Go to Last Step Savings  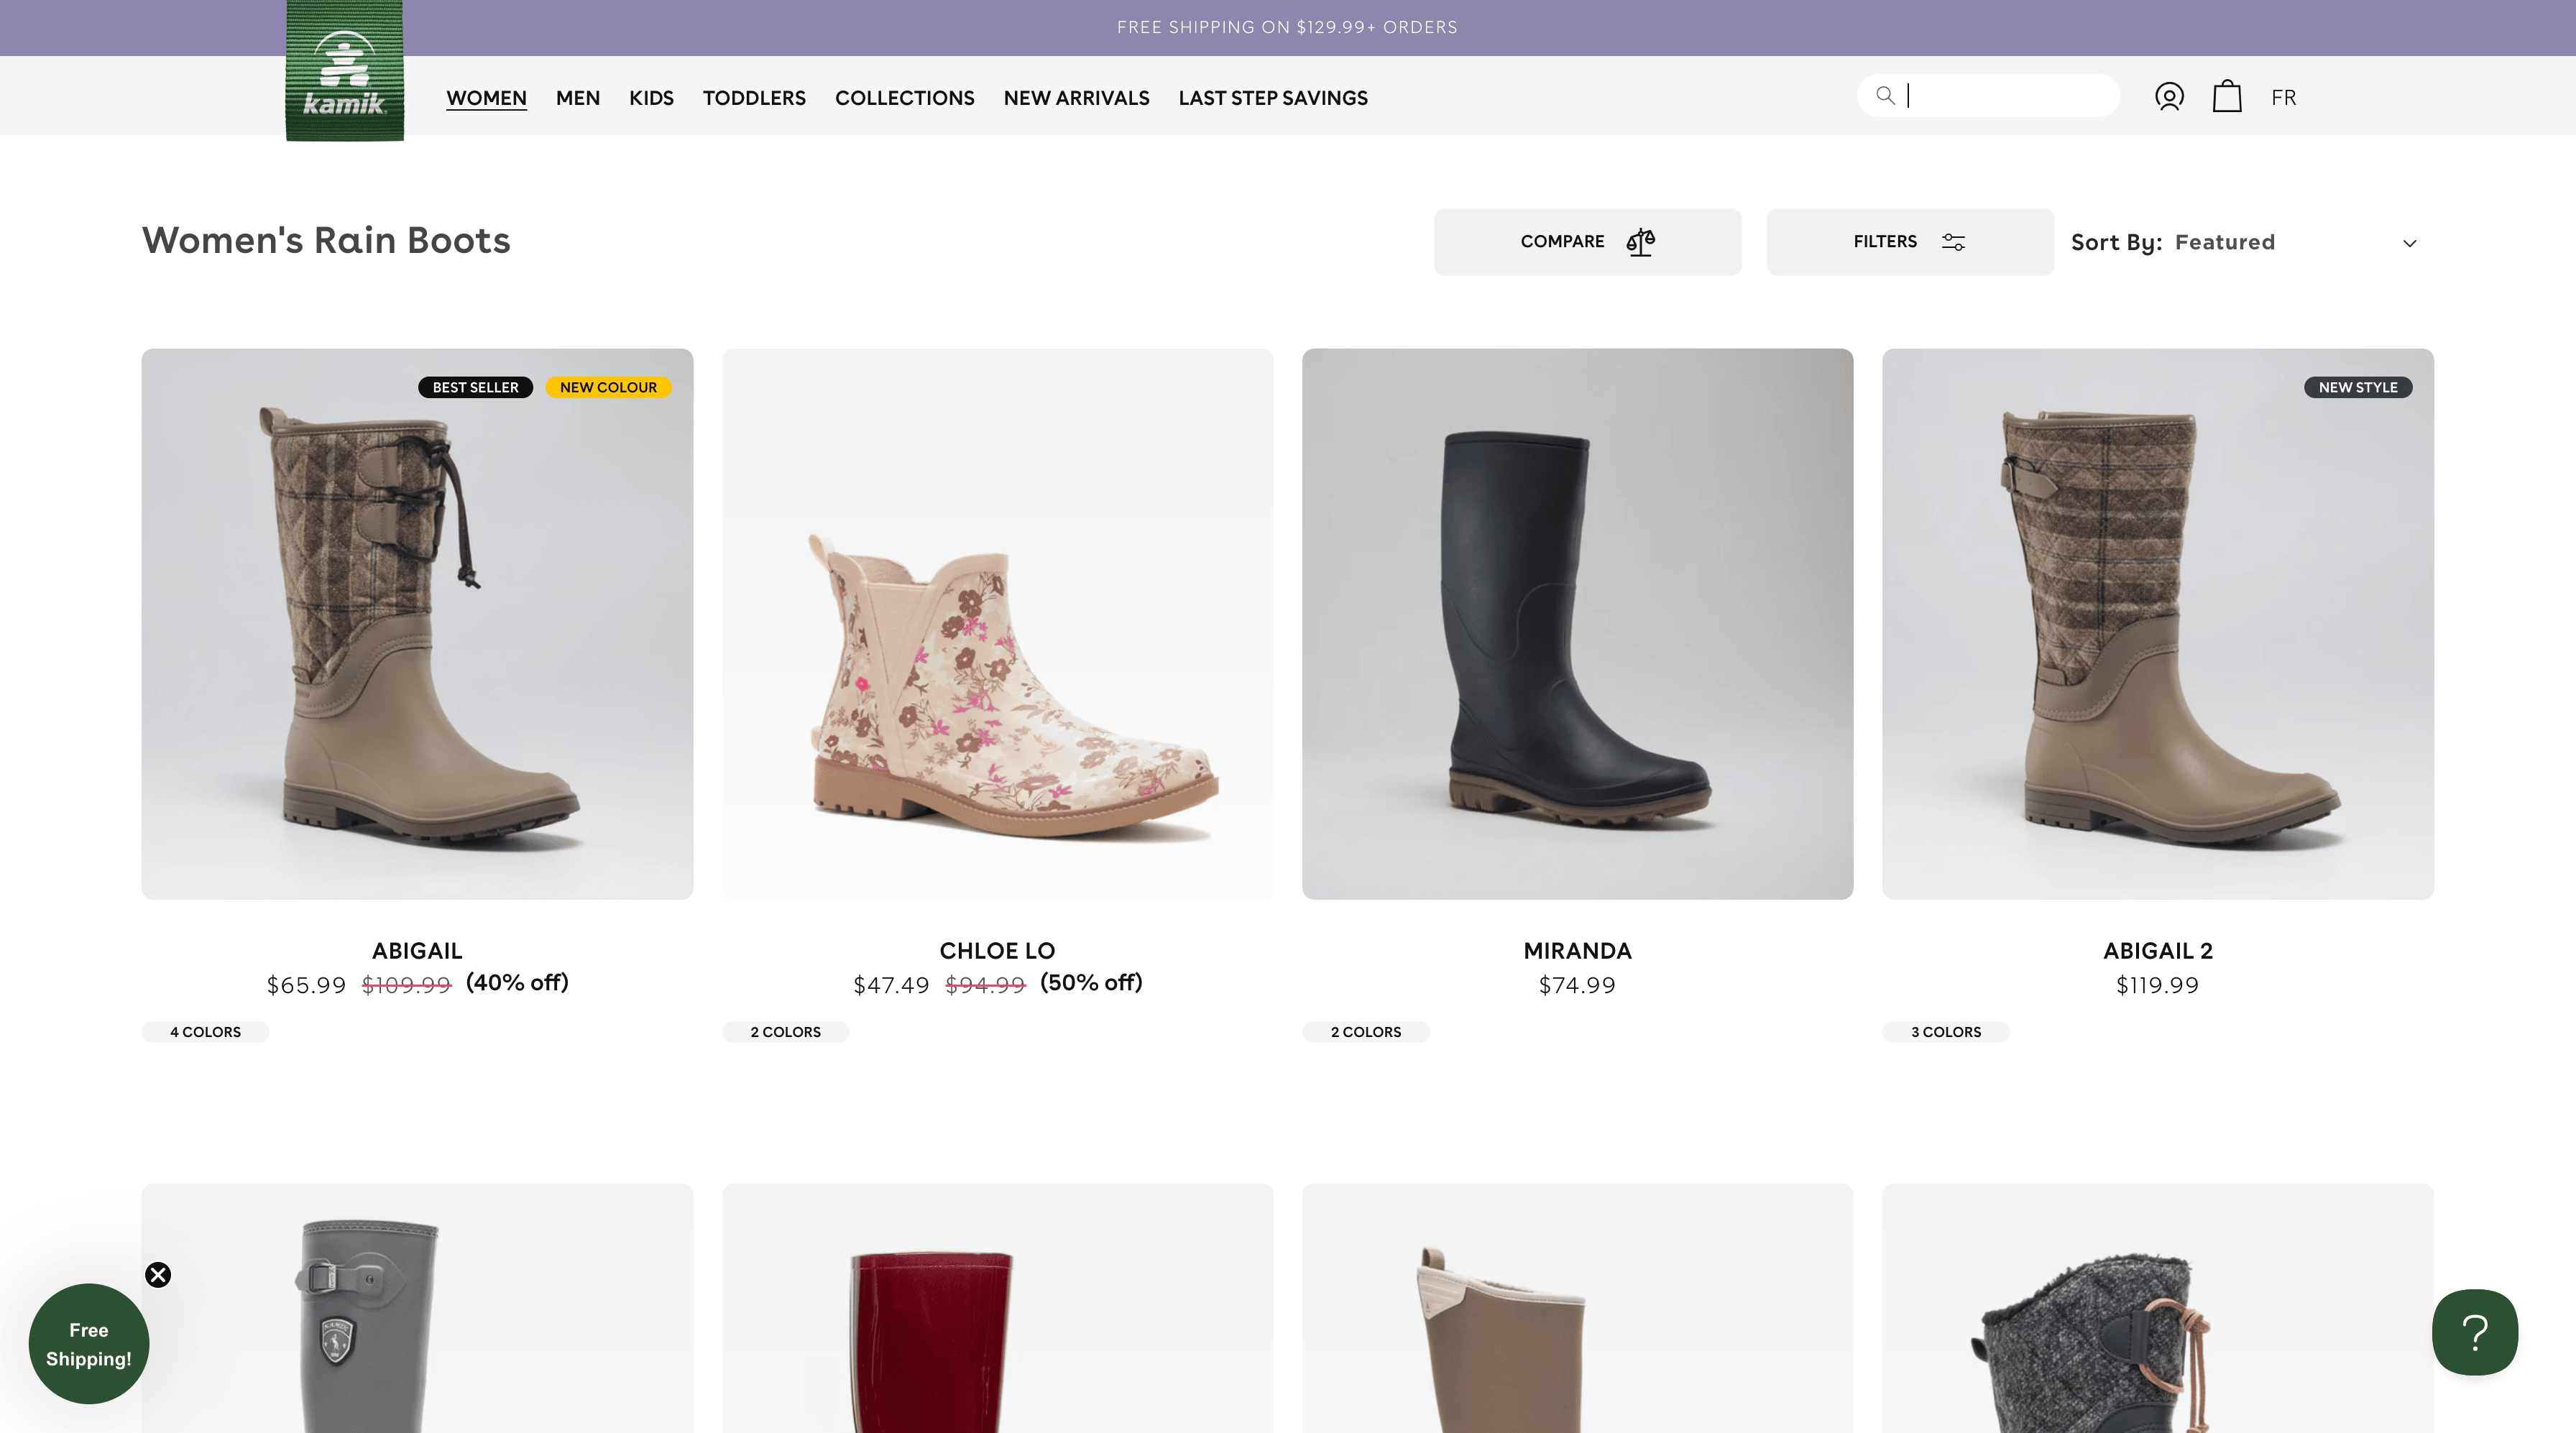coord(1272,98)
